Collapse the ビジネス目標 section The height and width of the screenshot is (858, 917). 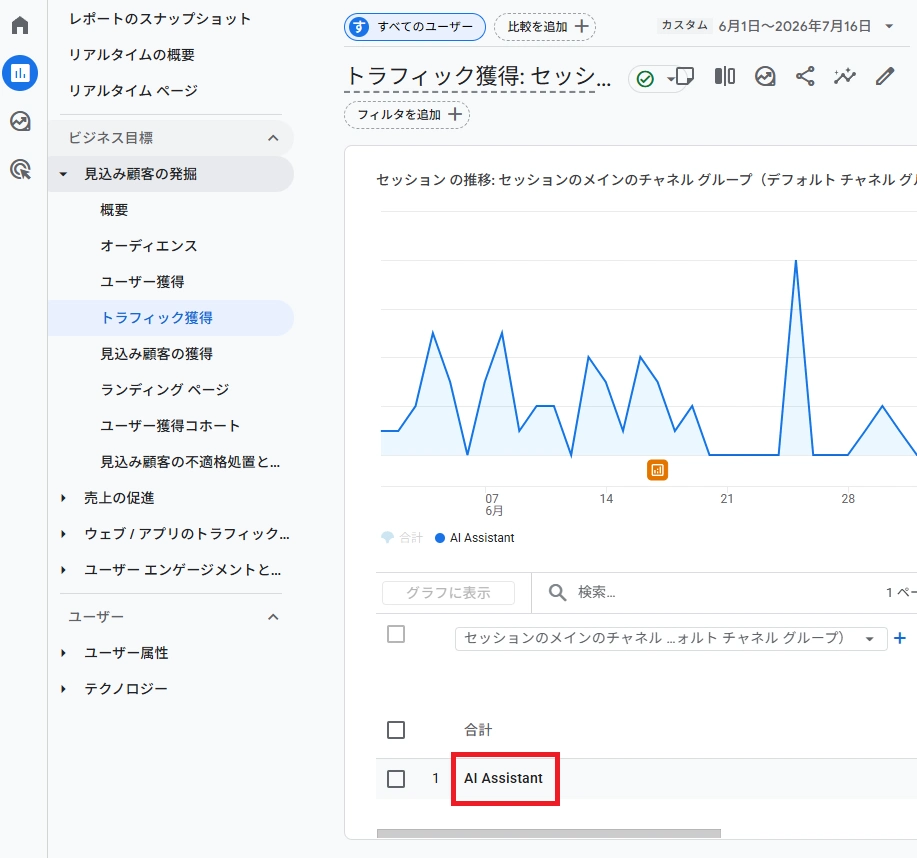[273, 138]
